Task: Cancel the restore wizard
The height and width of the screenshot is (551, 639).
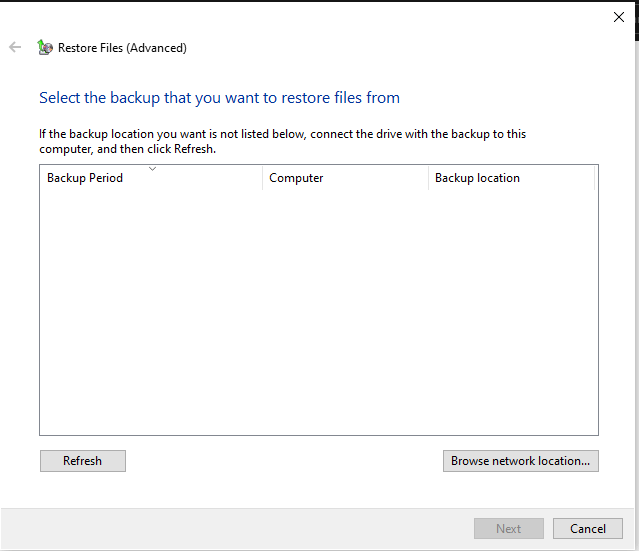Action: click(588, 529)
